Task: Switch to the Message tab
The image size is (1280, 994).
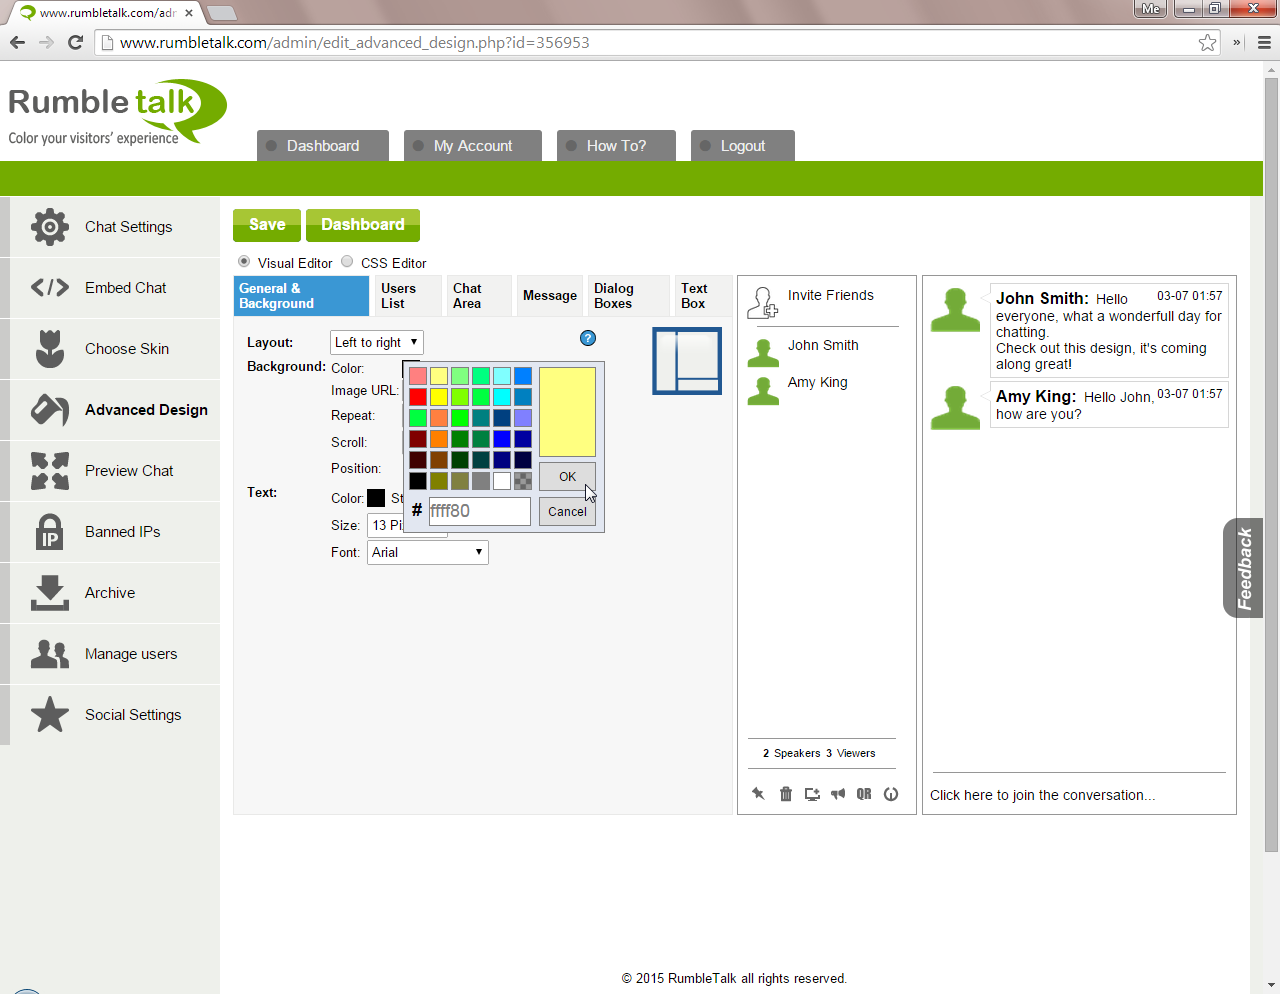Action: click(x=550, y=296)
